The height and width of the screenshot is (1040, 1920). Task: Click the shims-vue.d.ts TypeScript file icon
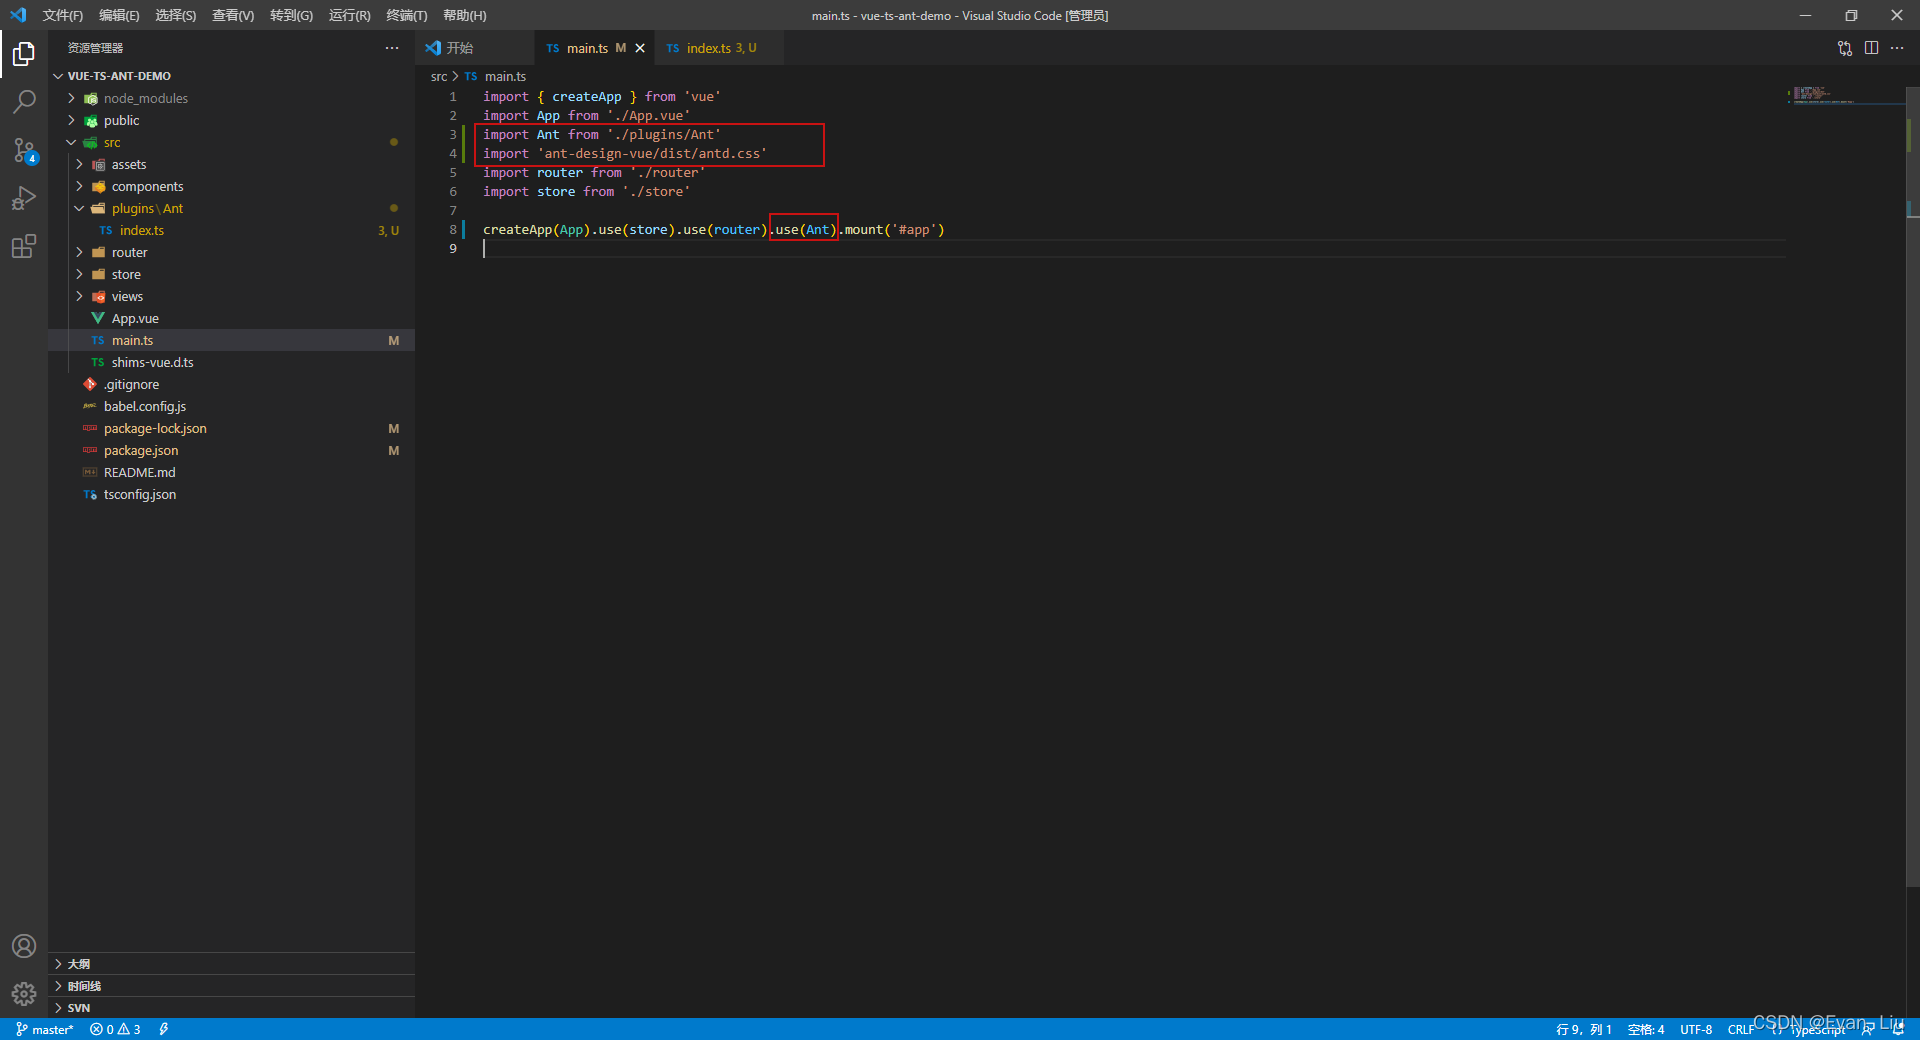point(98,362)
